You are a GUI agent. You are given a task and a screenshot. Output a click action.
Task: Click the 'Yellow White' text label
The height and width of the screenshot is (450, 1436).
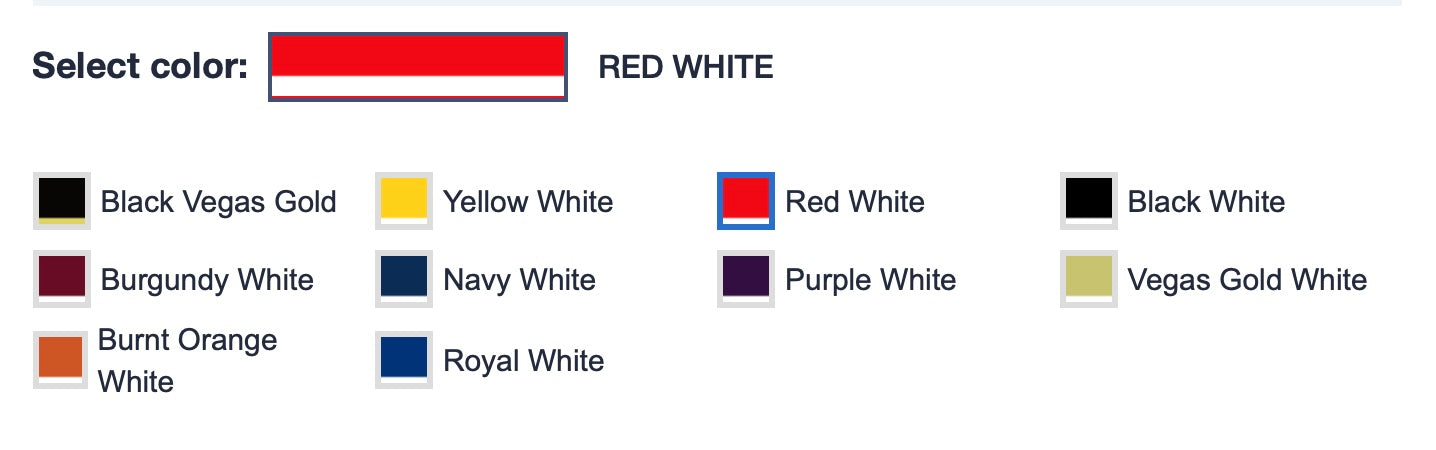point(528,202)
